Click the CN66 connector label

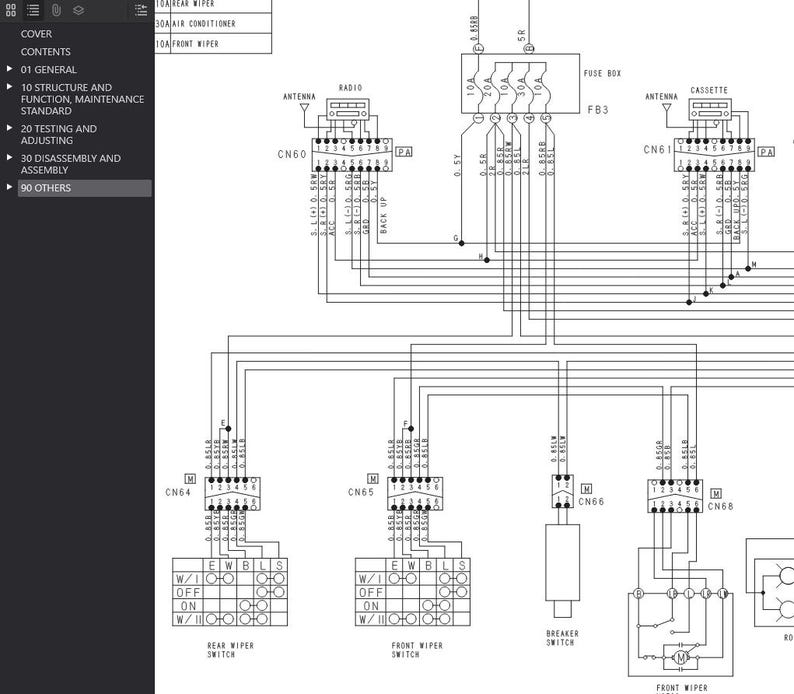point(591,502)
